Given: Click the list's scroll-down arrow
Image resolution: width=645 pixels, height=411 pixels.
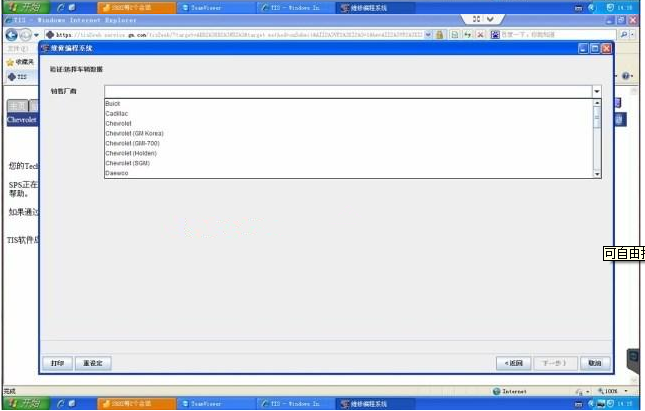Looking at the screenshot, I should [x=597, y=174].
